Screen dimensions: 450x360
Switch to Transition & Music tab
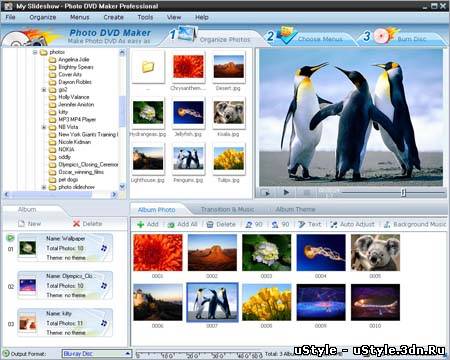(x=227, y=210)
